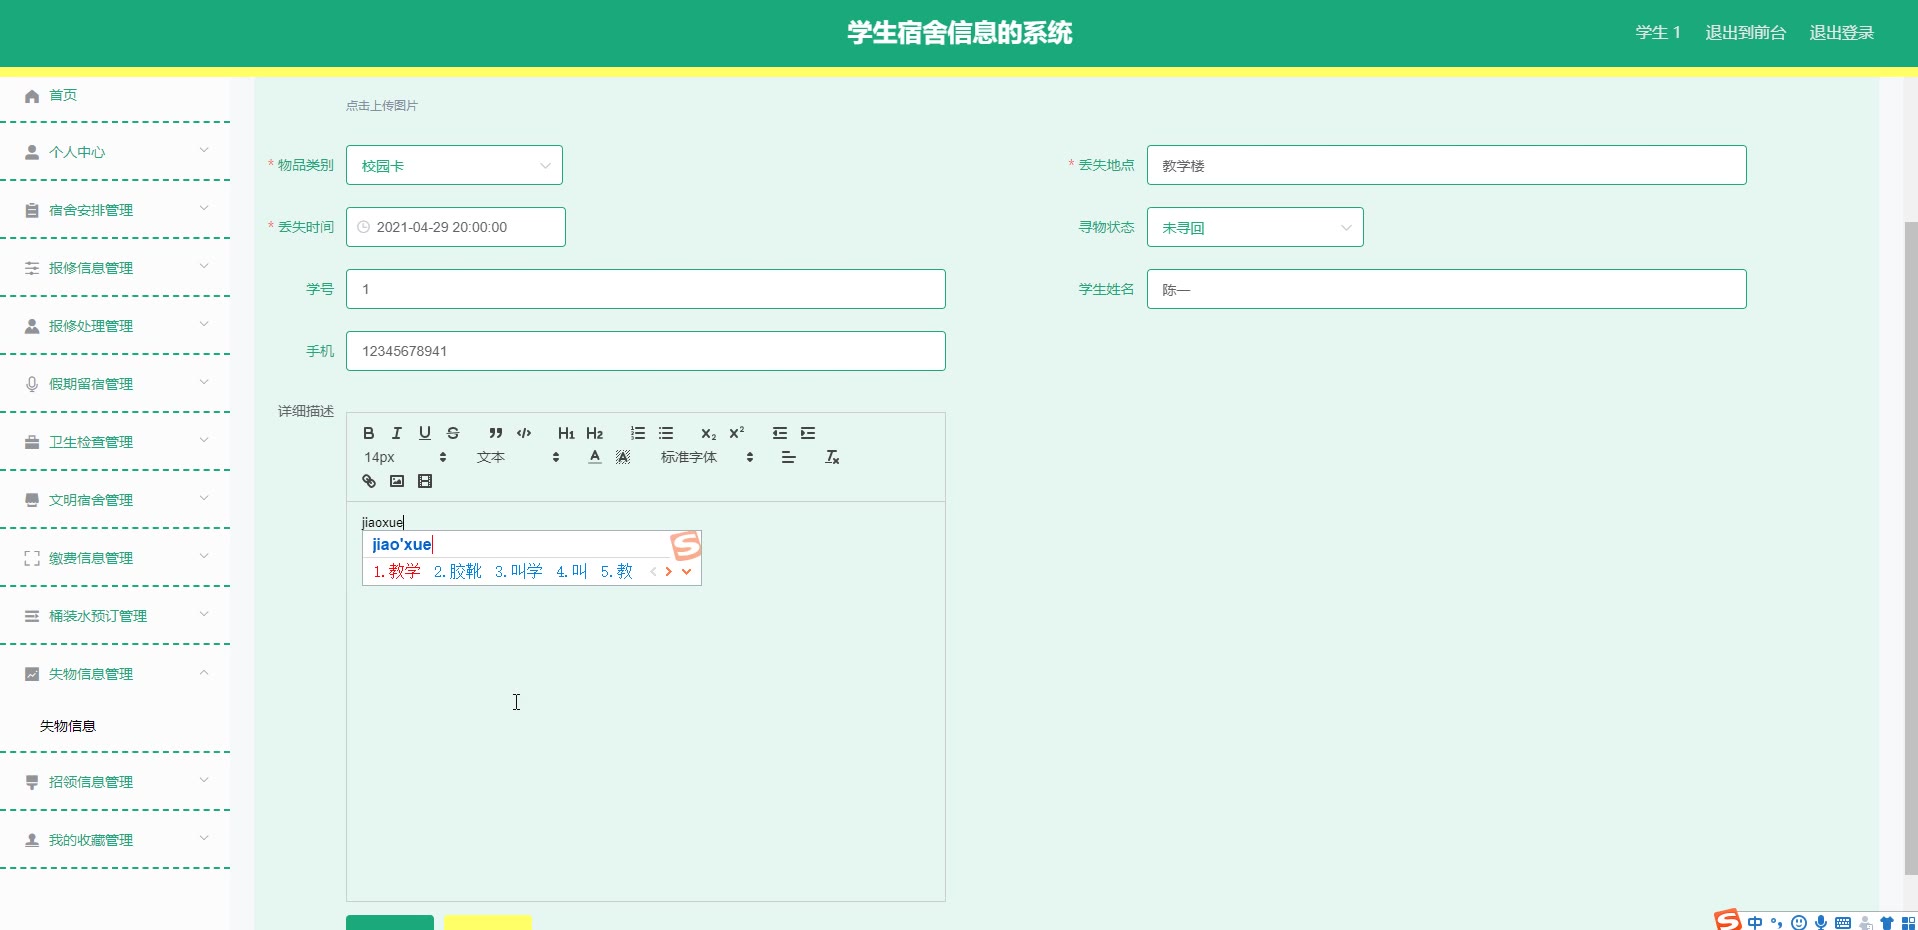
Task: Click the insert link icon
Action: pos(368,481)
